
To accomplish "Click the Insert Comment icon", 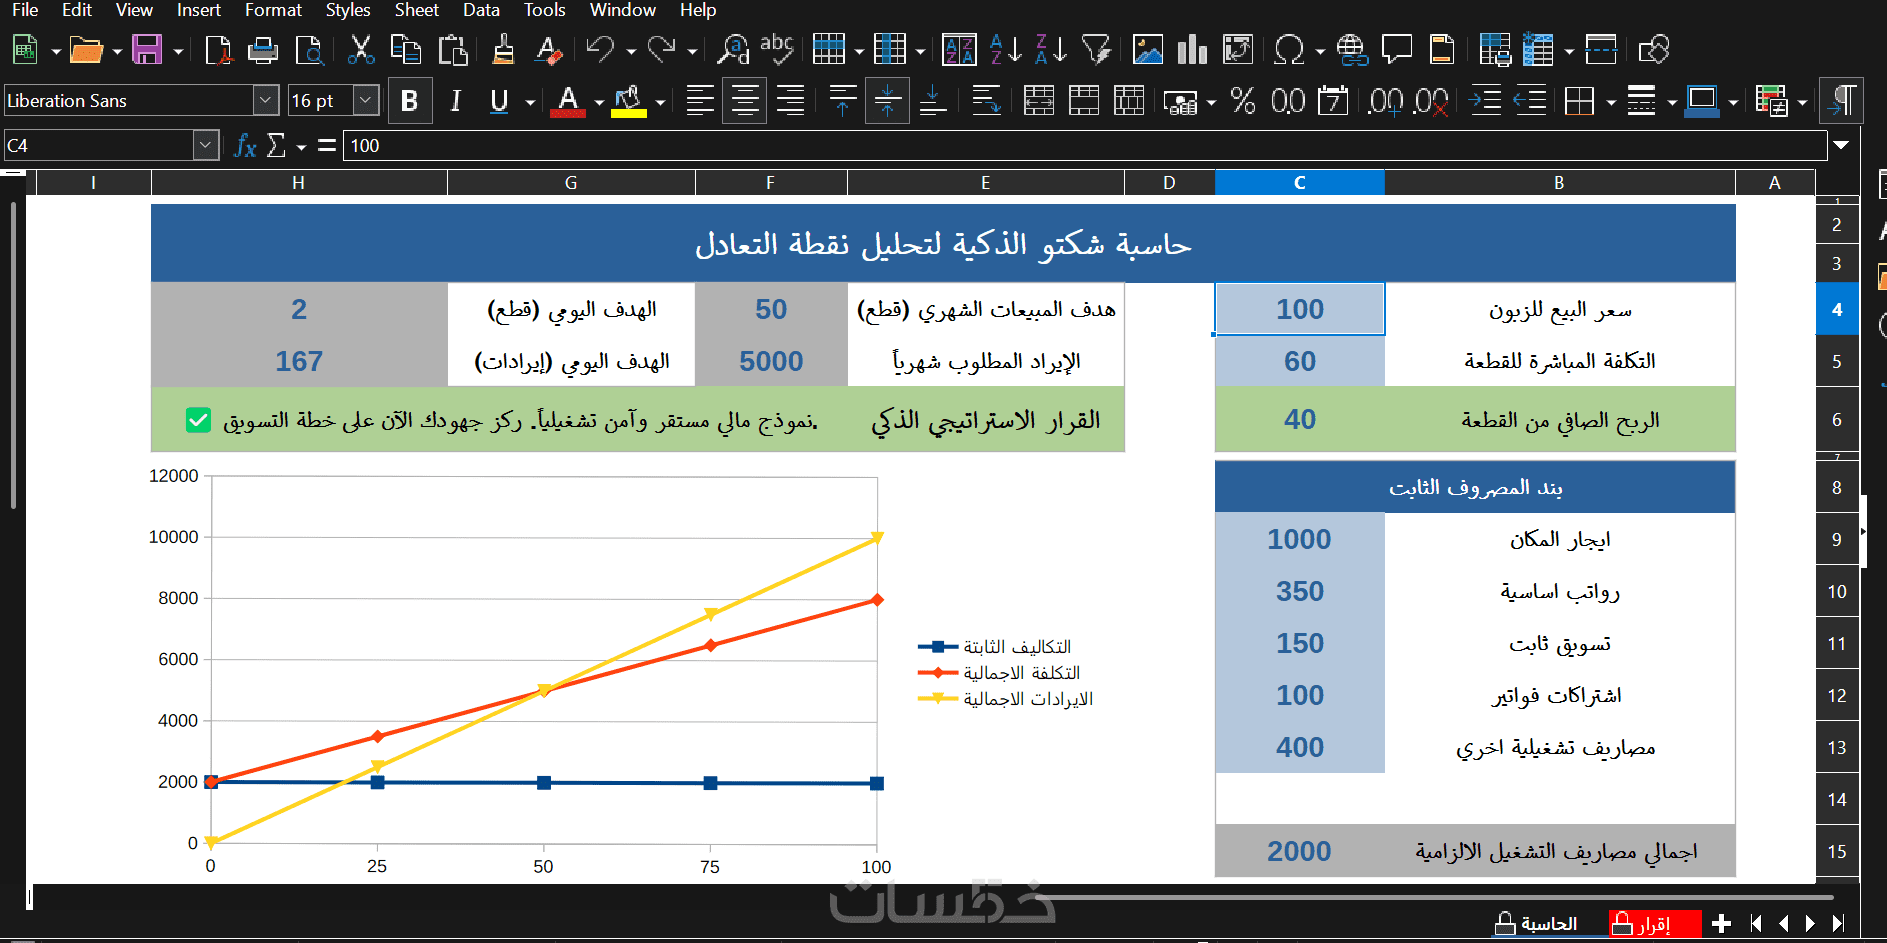I will [x=1396, y=49].
